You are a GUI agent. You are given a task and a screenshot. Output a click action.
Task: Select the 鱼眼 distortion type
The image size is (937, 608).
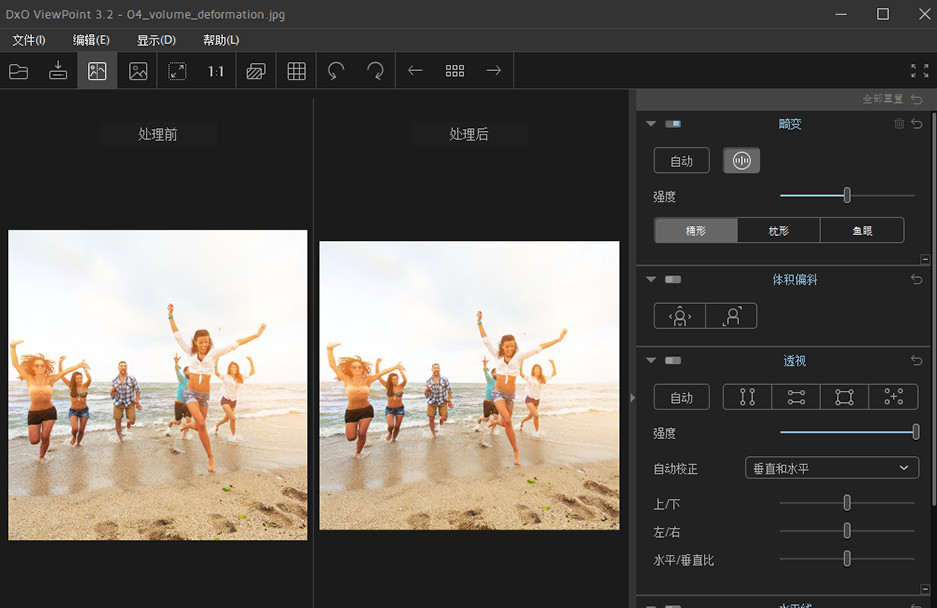pos(862,230)
